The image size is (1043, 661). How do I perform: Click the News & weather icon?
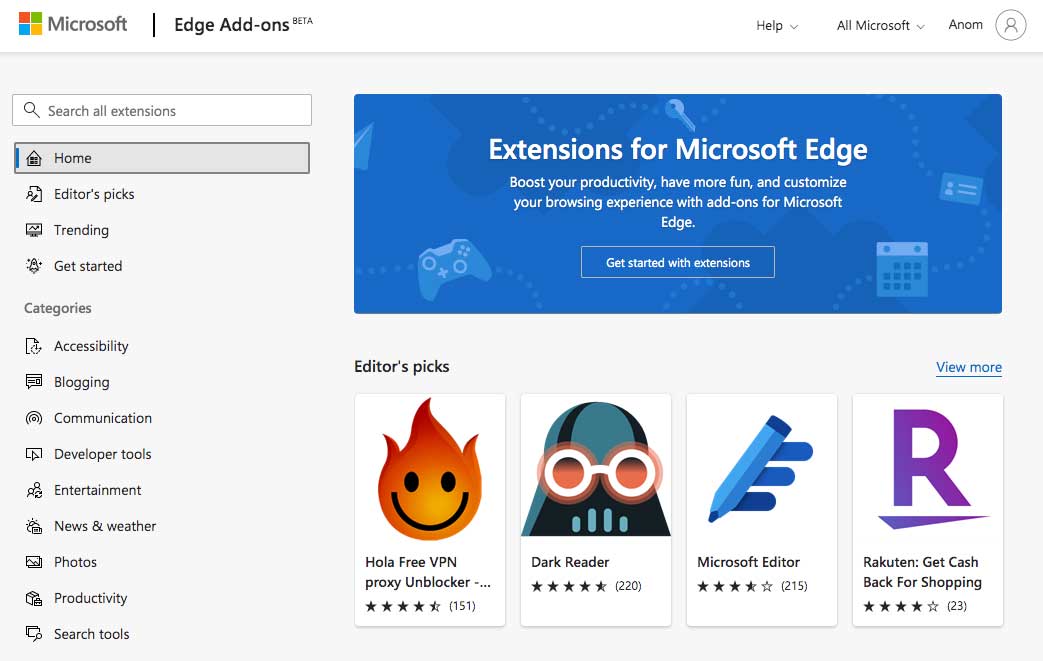click(x=34, y=526)
